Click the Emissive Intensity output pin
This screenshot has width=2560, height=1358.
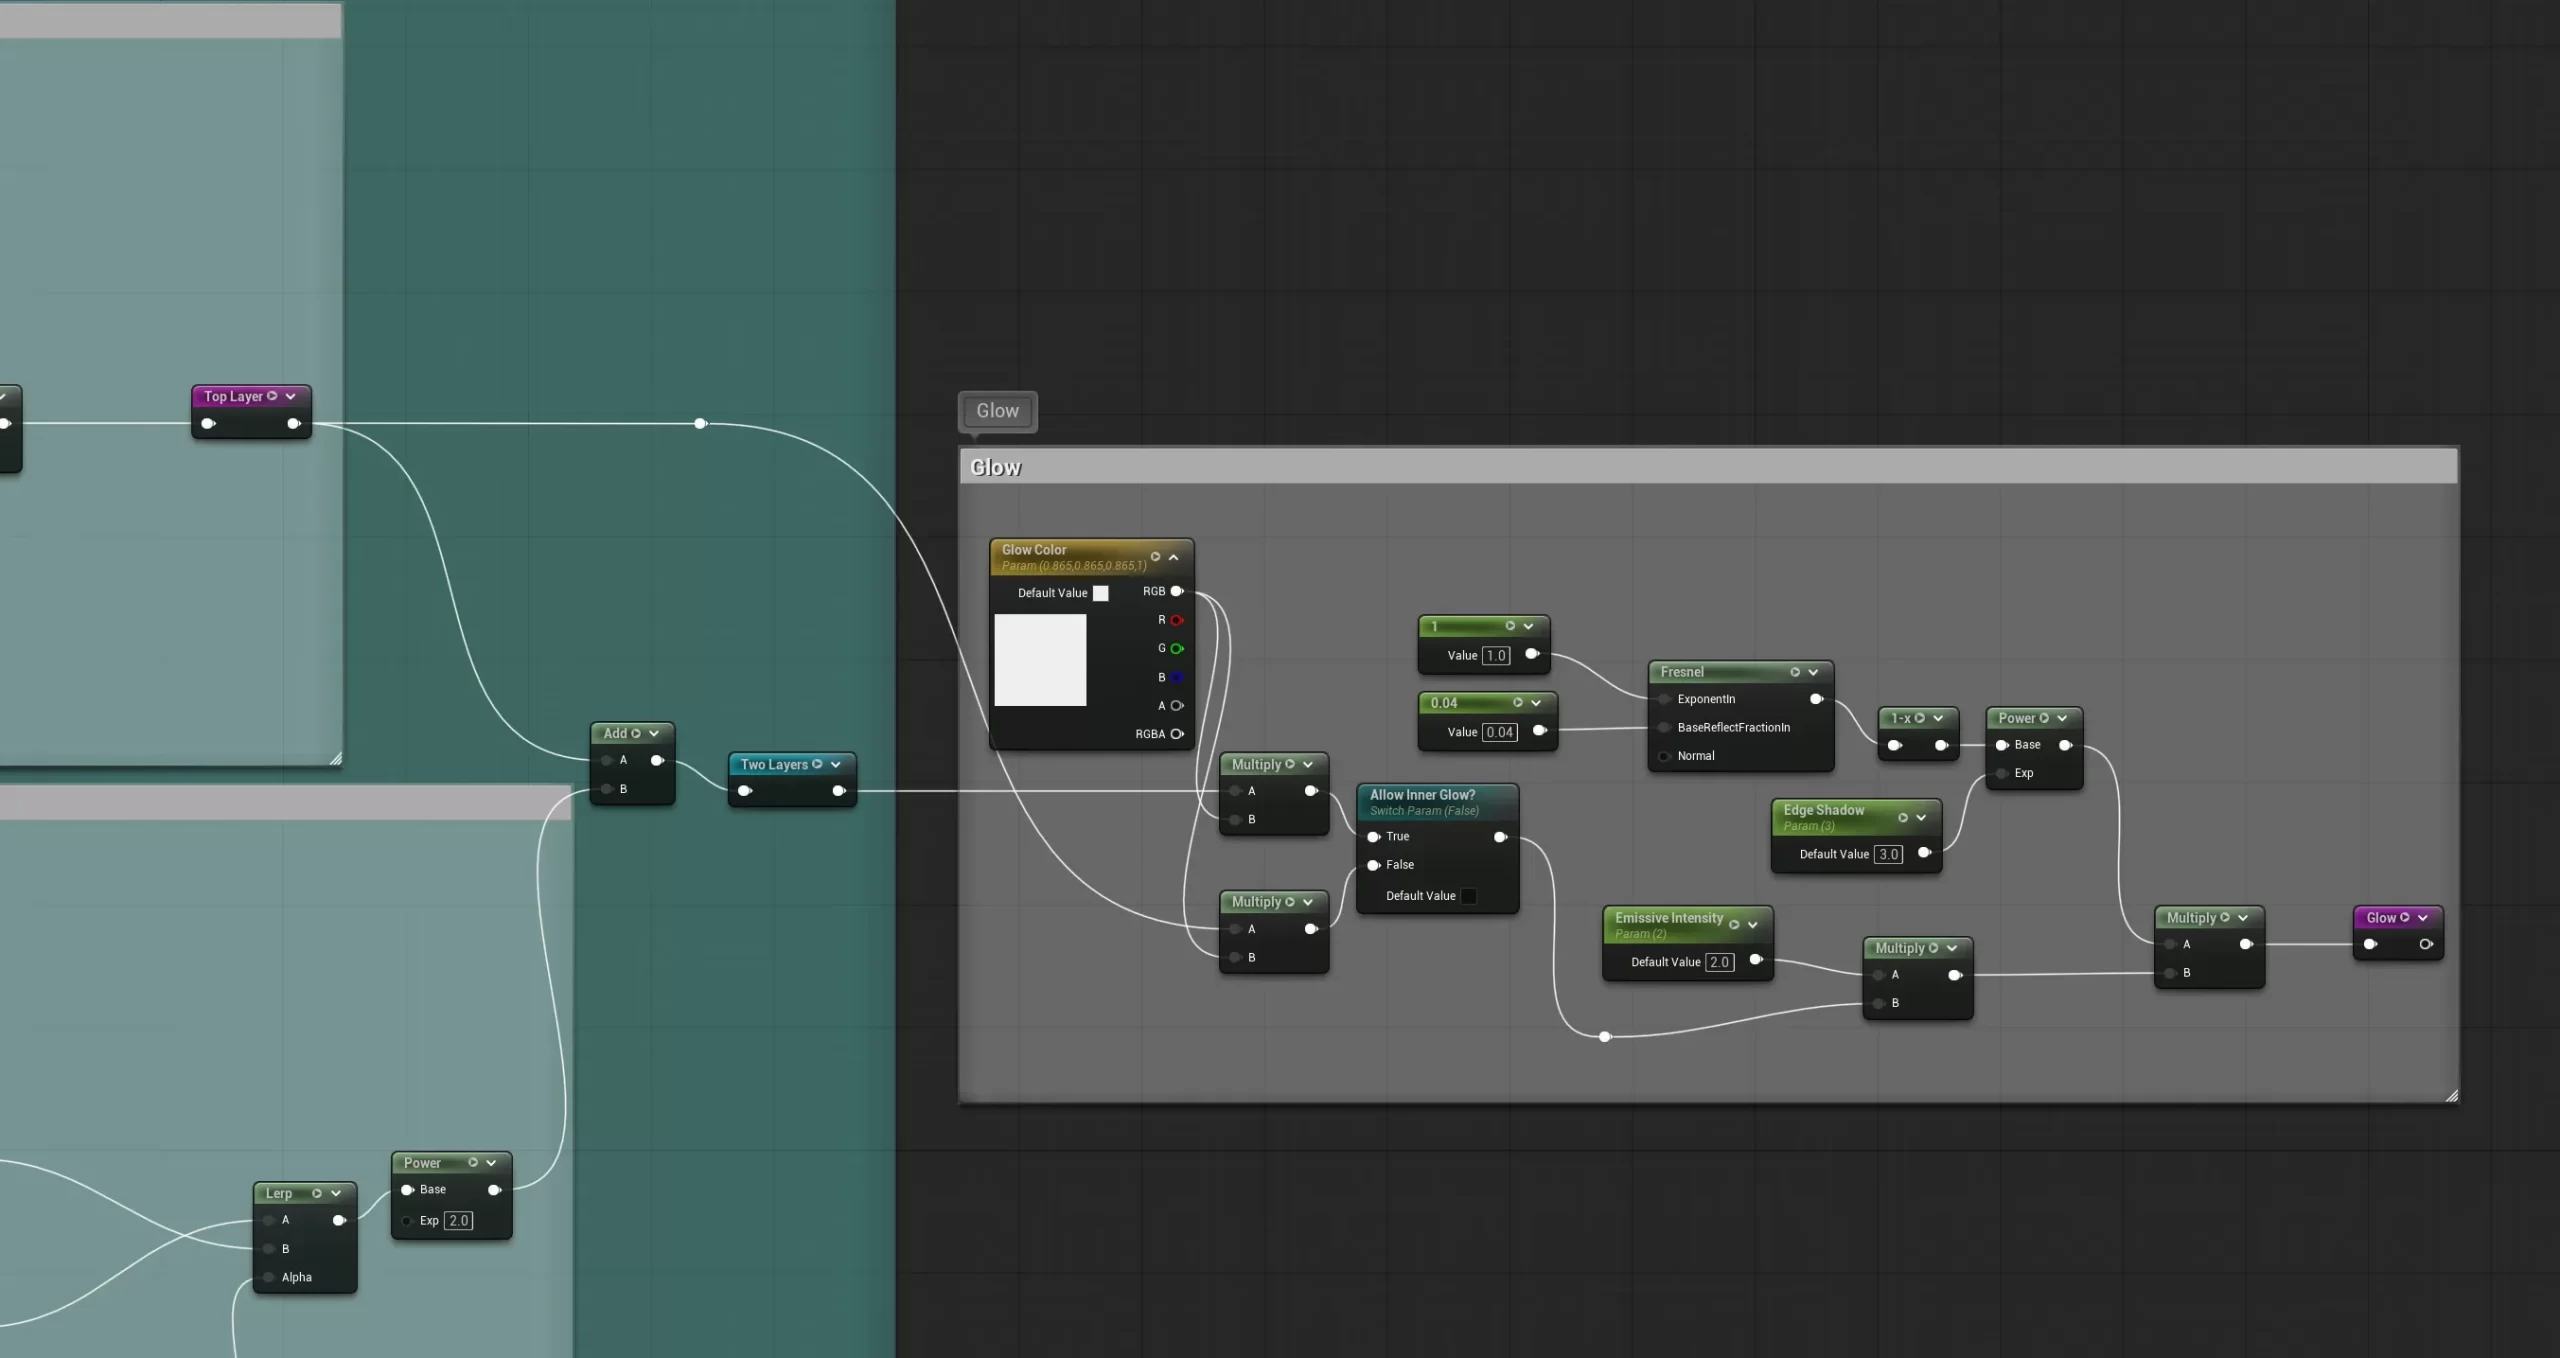pyautogui.click(x=1756, y=960)
